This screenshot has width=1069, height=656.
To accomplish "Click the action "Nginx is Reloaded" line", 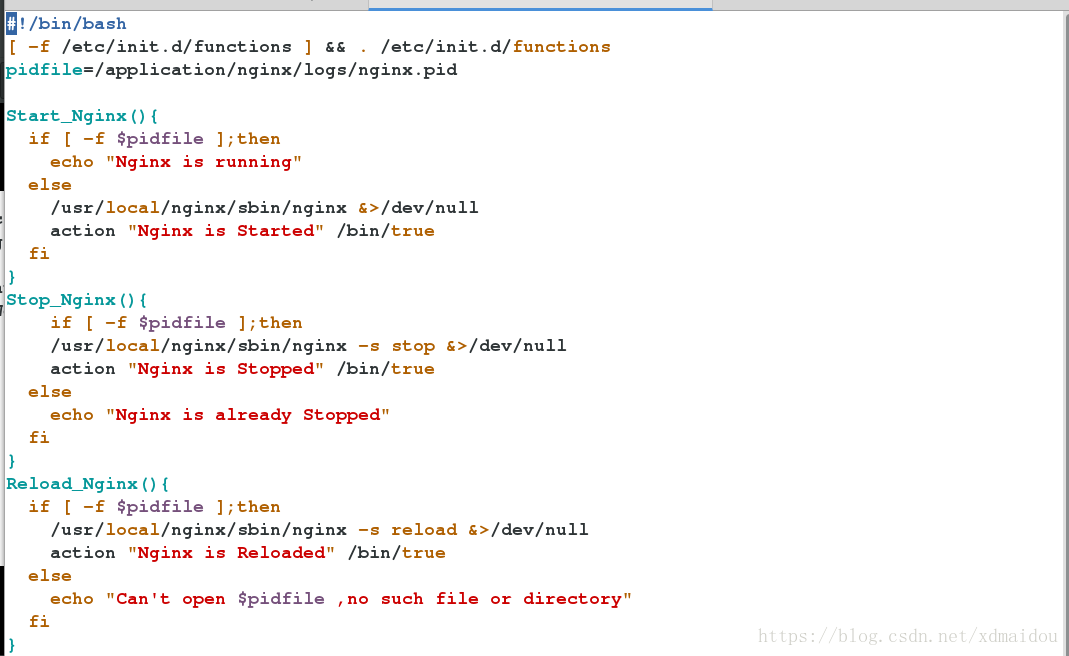I will (x=247, y=553).
